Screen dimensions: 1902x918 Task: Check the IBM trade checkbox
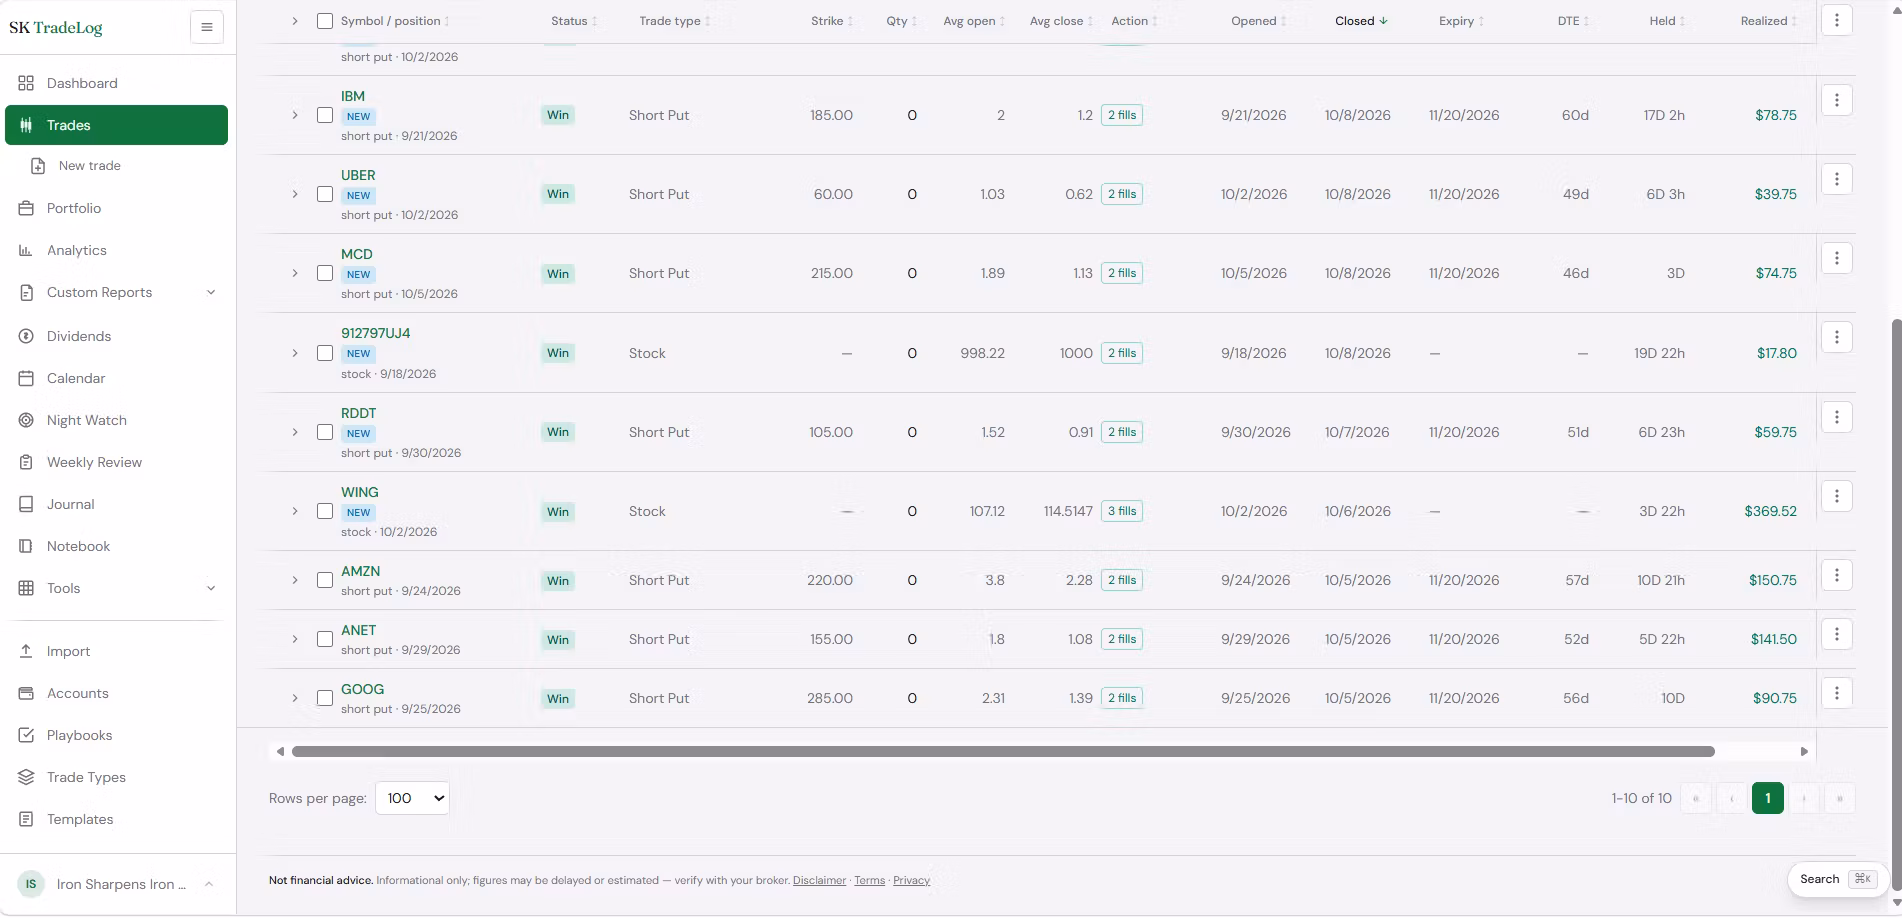point(325,115)
